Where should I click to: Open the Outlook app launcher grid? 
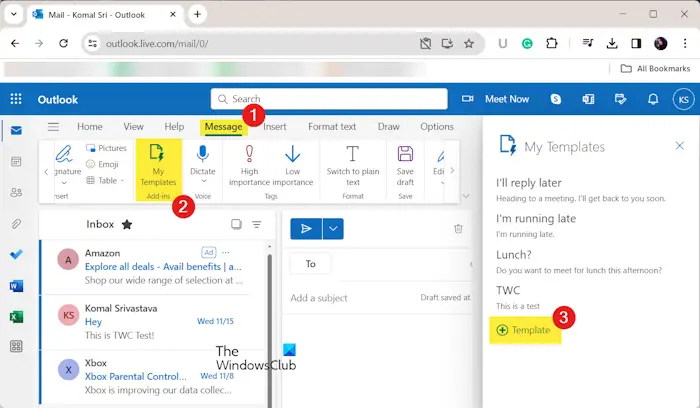[16, 99]
